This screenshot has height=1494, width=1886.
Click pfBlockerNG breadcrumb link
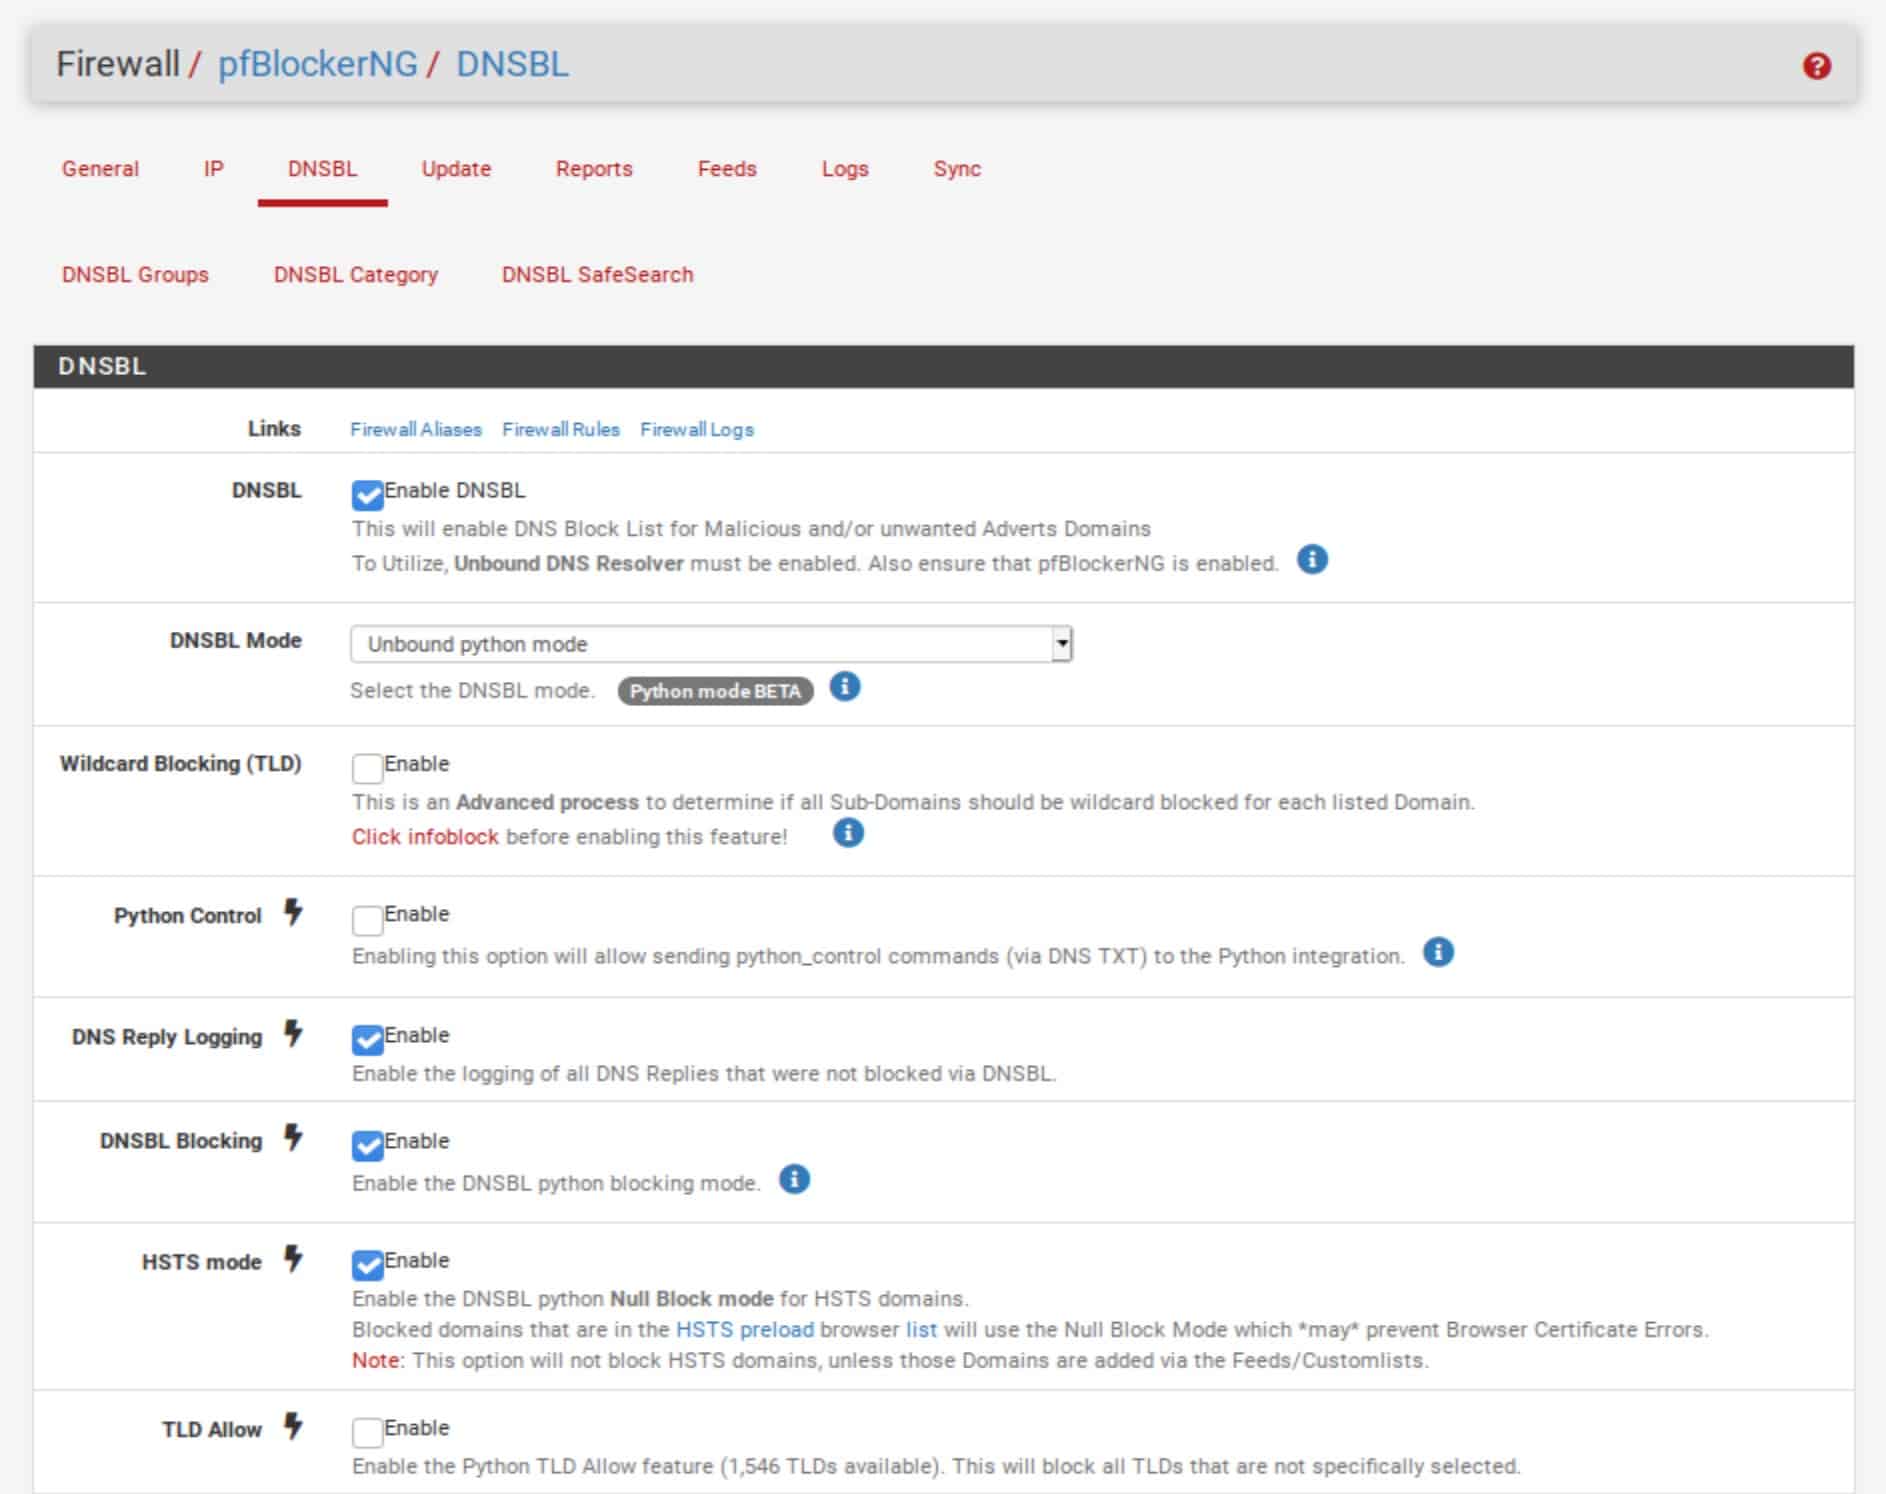pos(318,64)
